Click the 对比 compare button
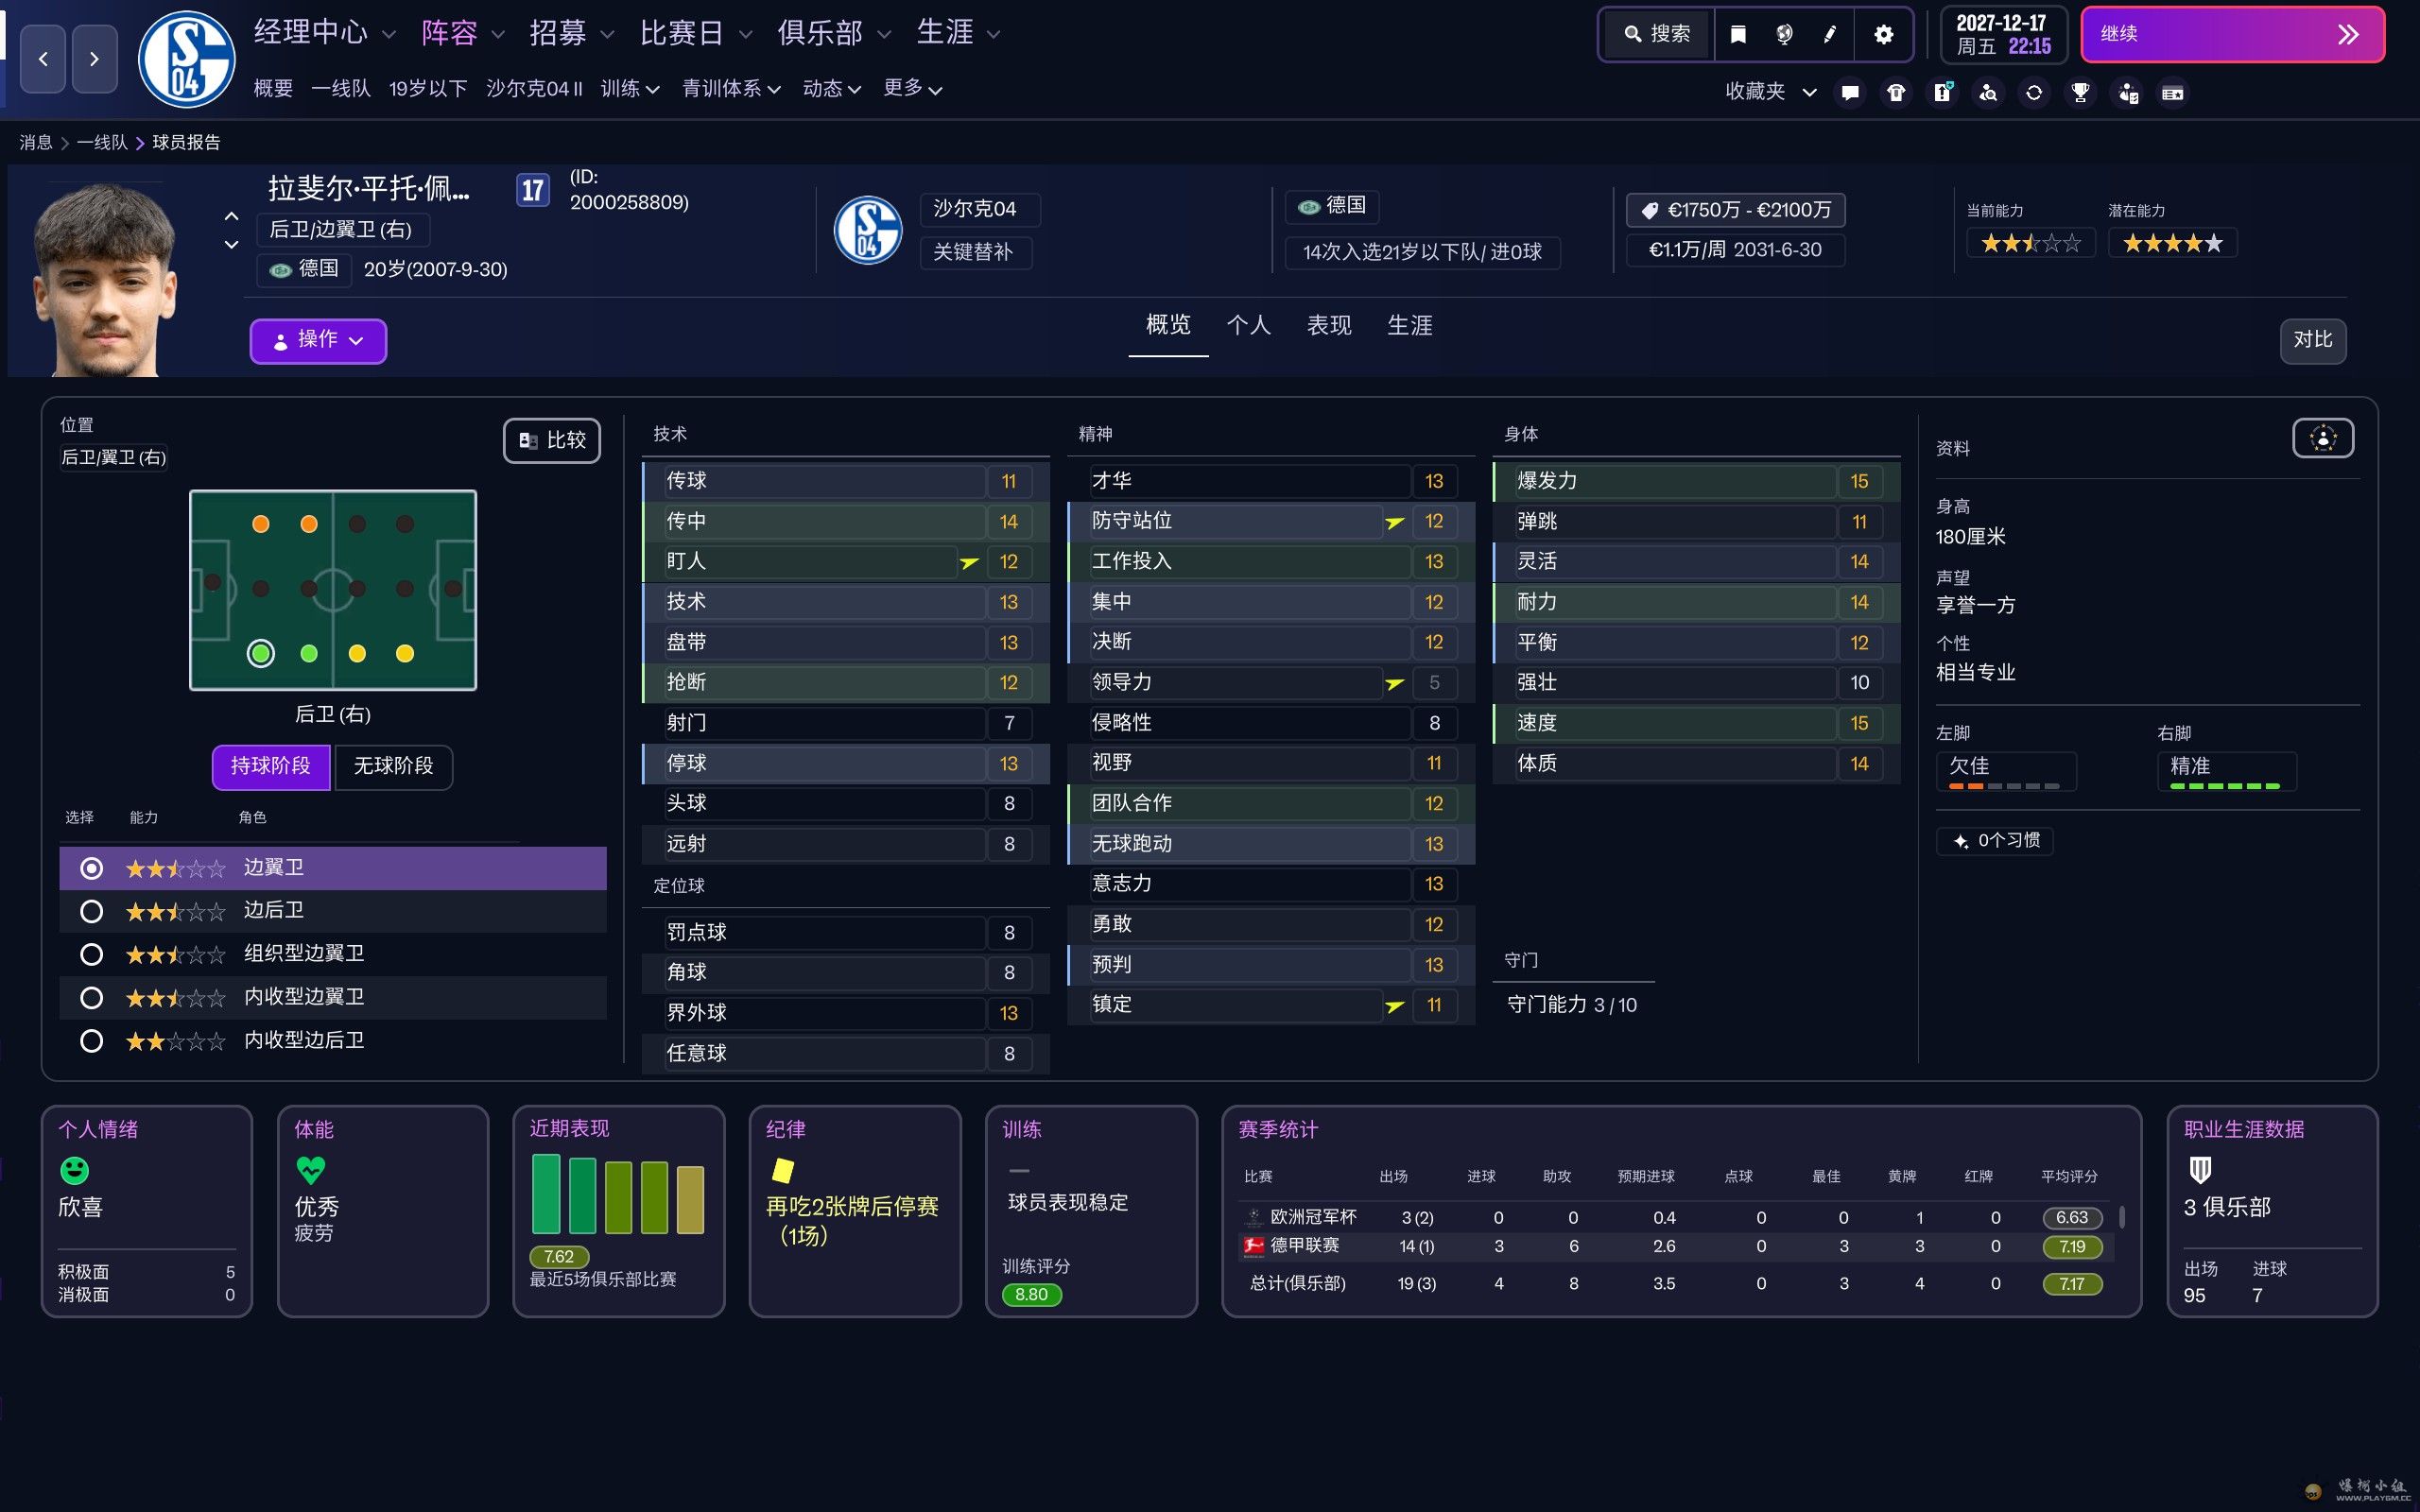Viewport: 2420px width, 1512px height. click(x=2312, y=341)
